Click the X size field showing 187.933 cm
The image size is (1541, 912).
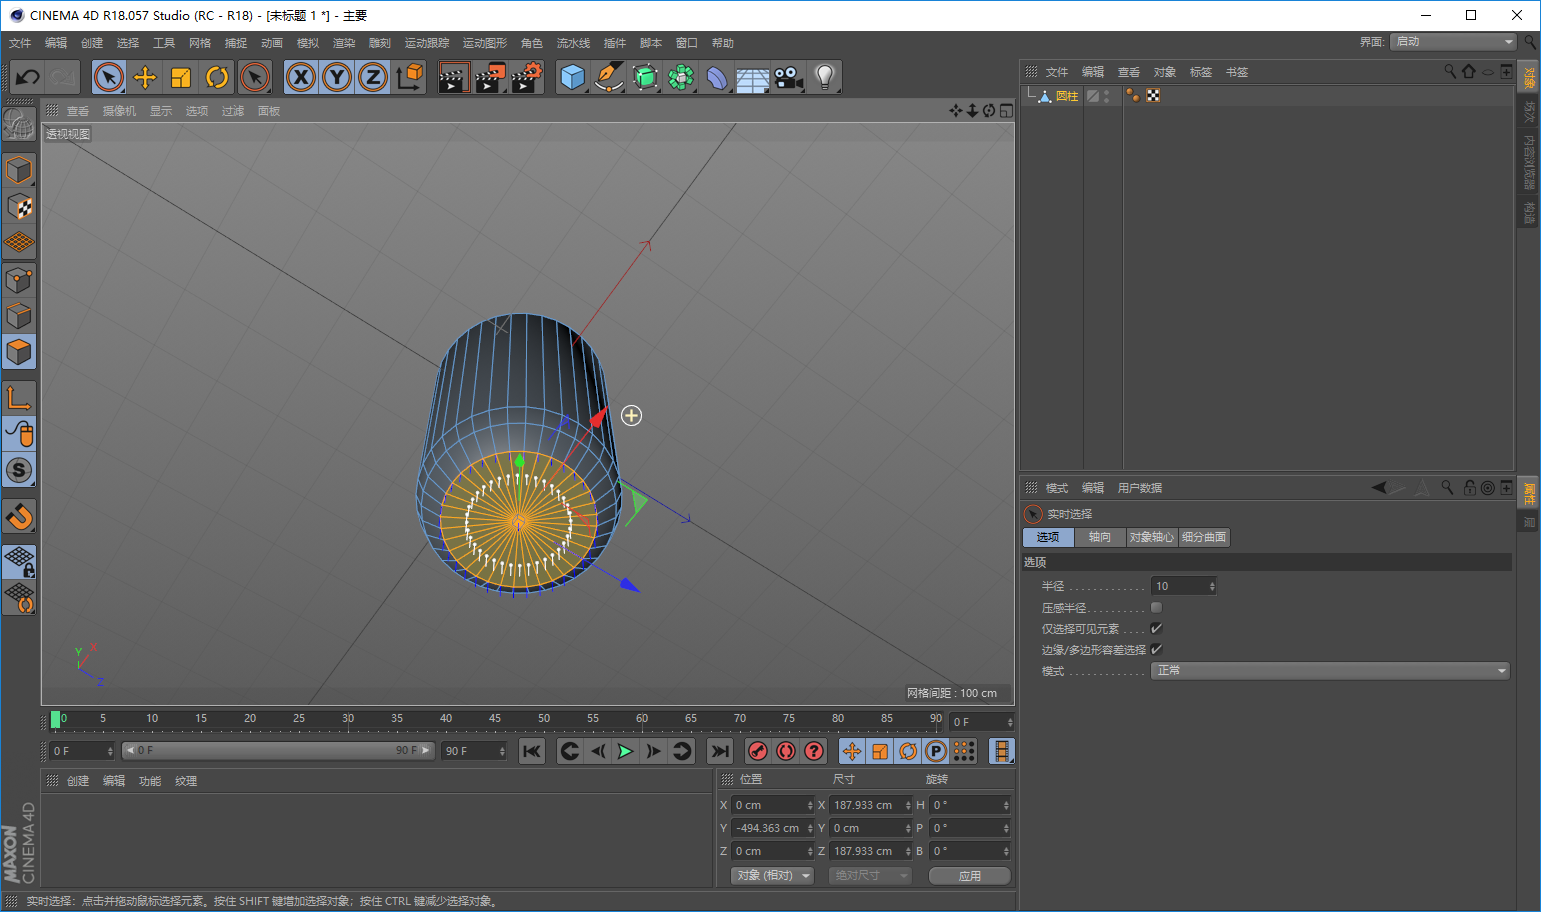click(871, 805)
